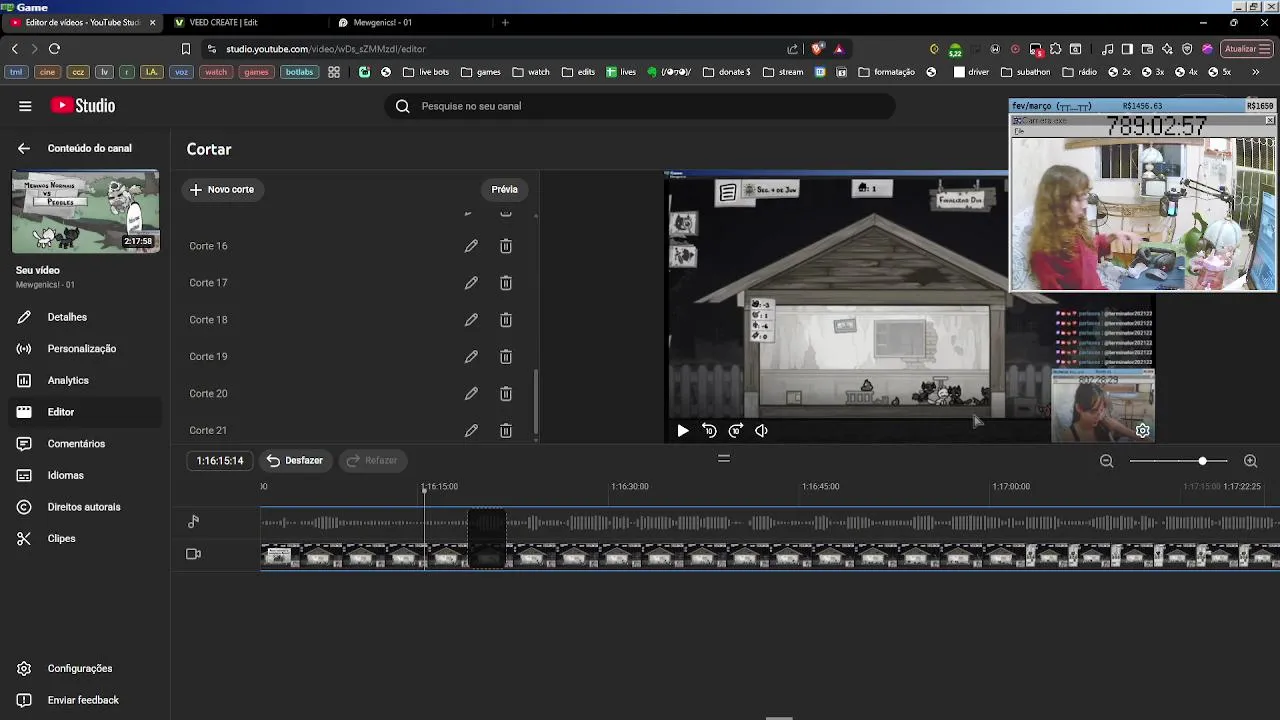This screenshot has height=720, width=1280.
Task: Delete Corte 17 using the trash icon
Action: [506, 283]
